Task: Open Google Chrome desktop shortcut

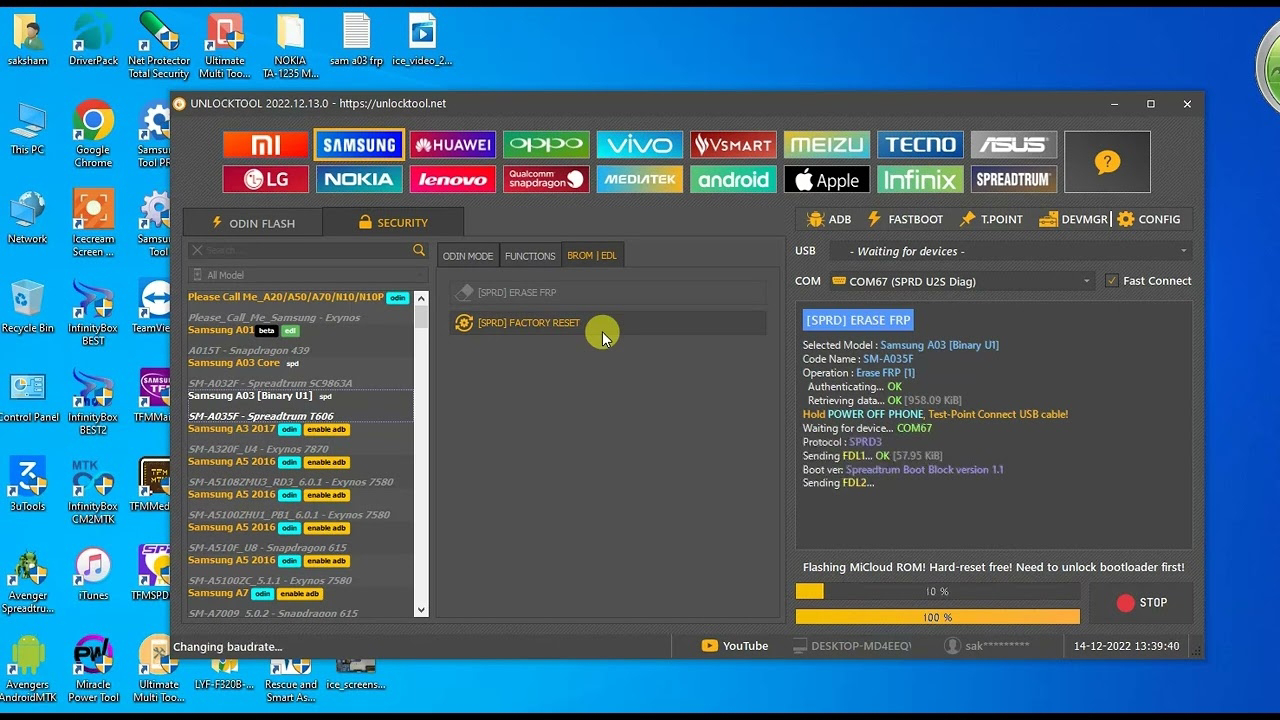Action: (x=93, y=135)
